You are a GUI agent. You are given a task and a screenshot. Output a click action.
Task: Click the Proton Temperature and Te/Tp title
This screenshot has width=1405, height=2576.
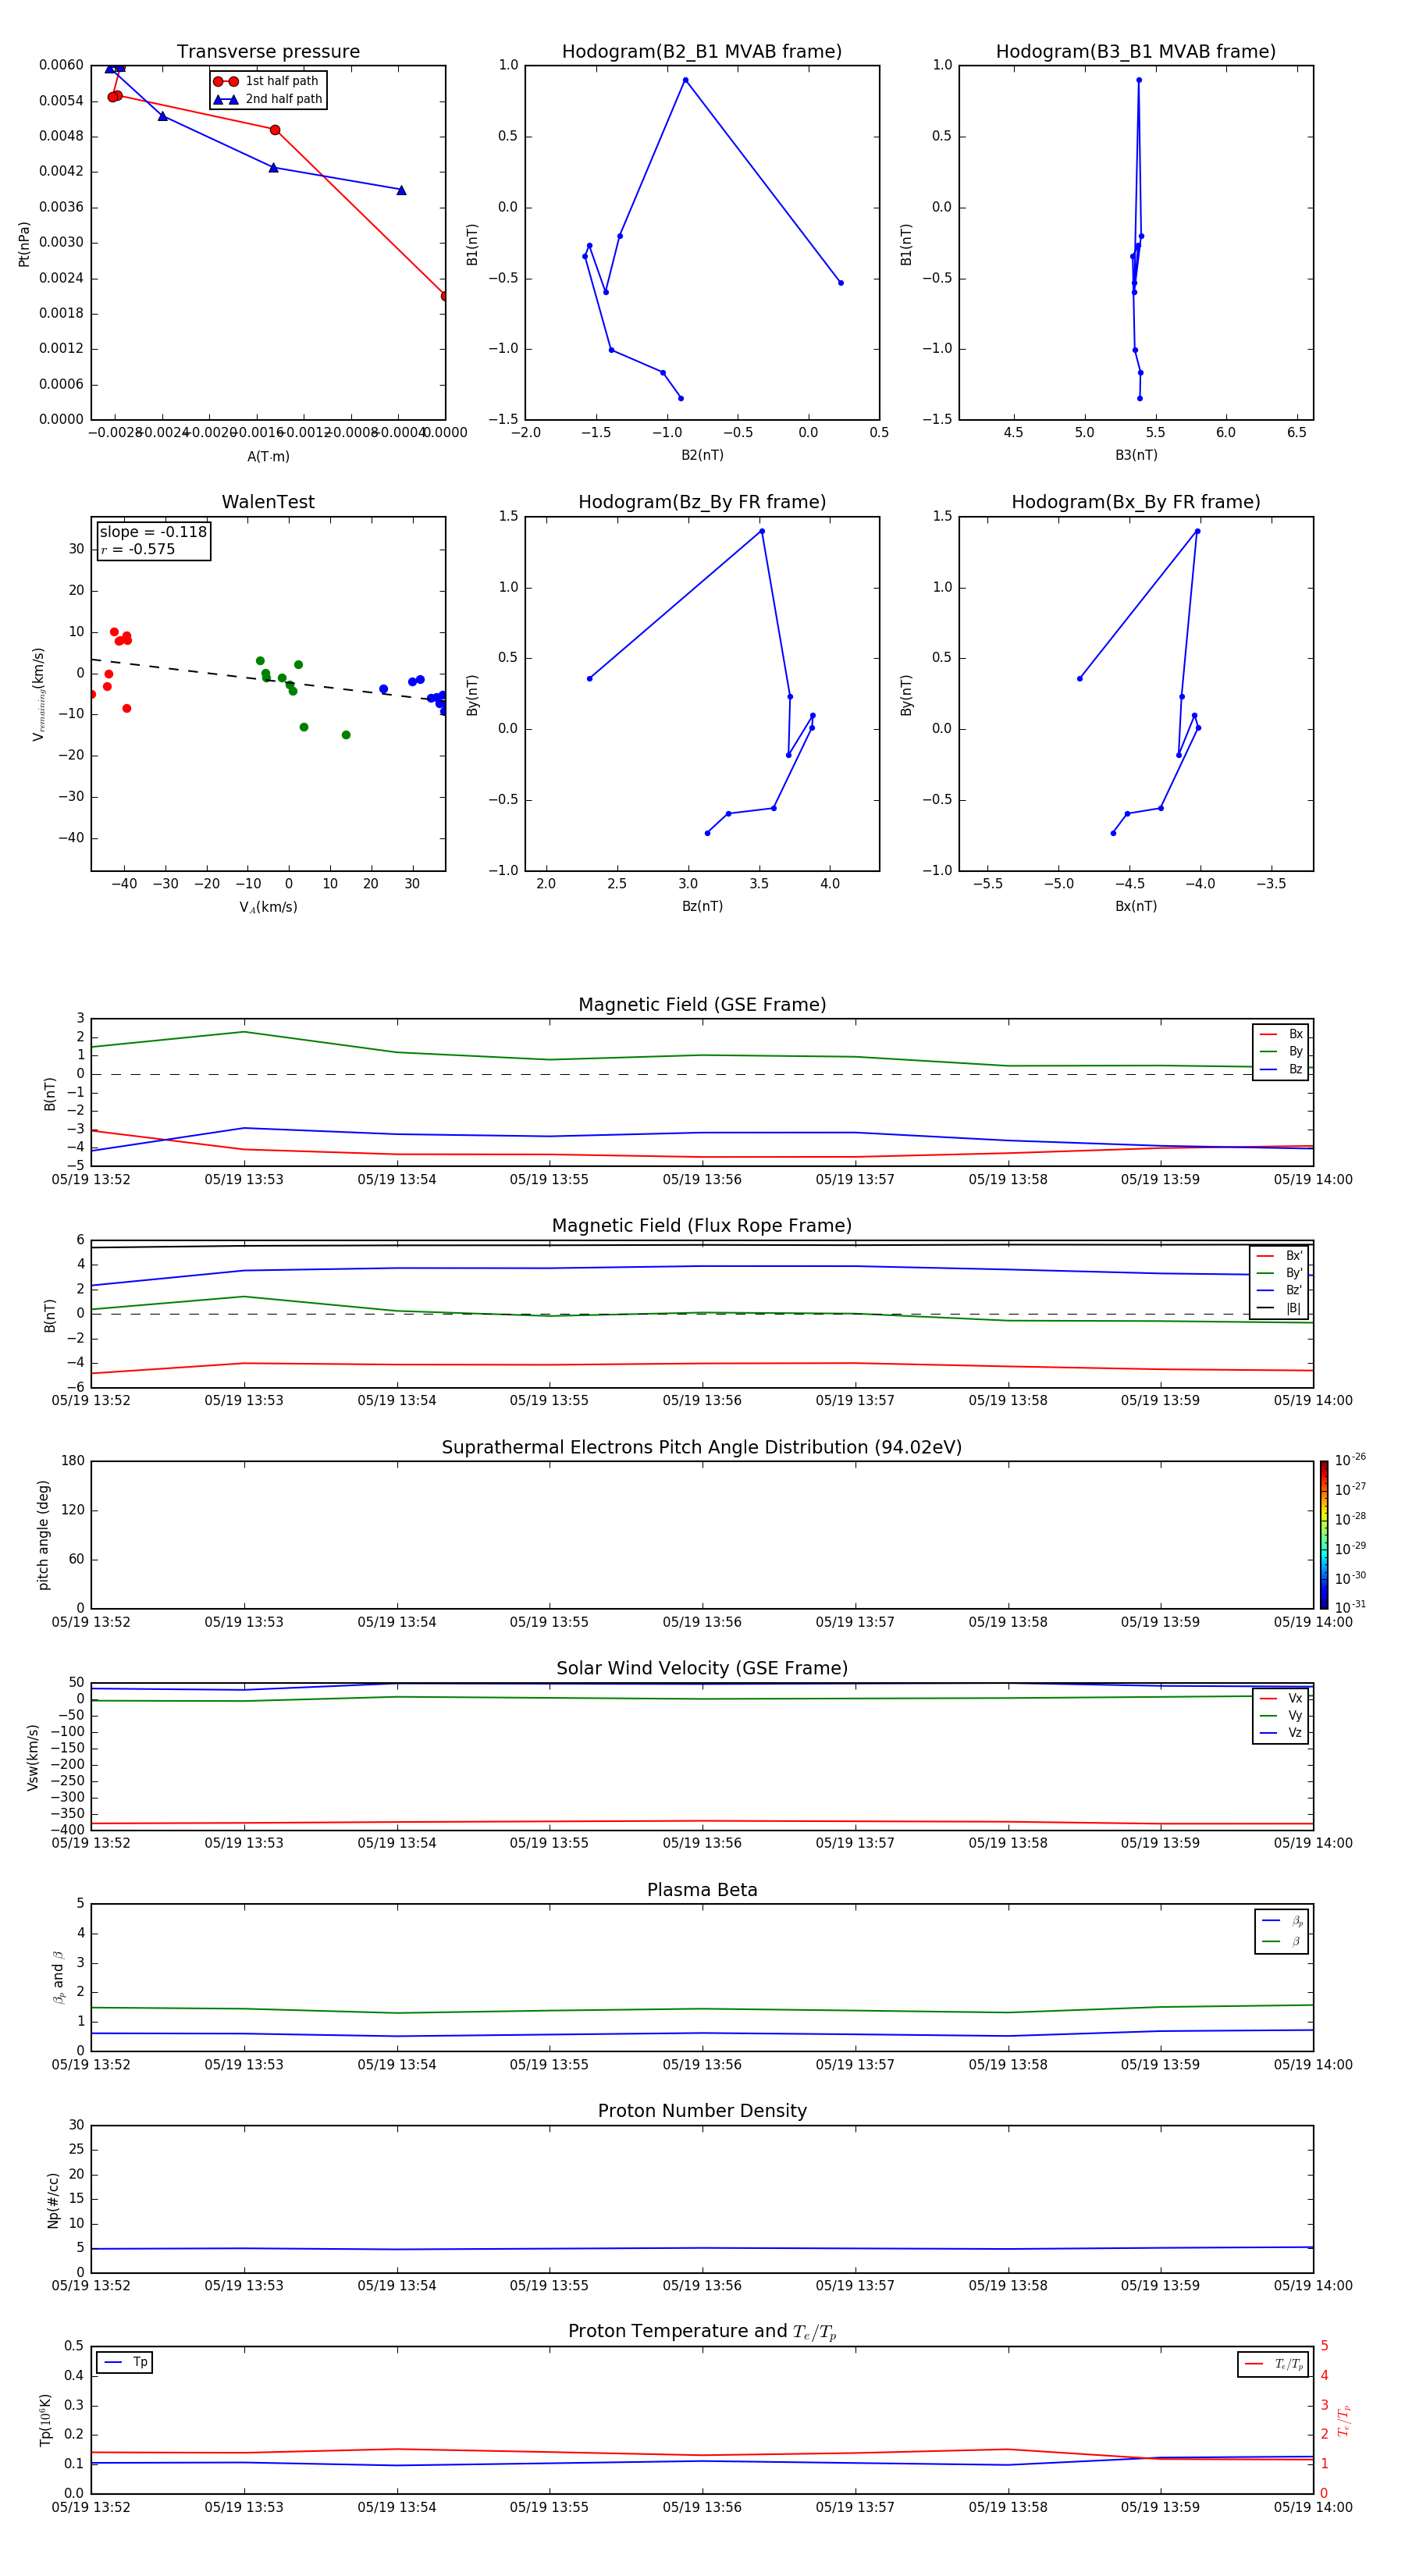point(702,2332)
